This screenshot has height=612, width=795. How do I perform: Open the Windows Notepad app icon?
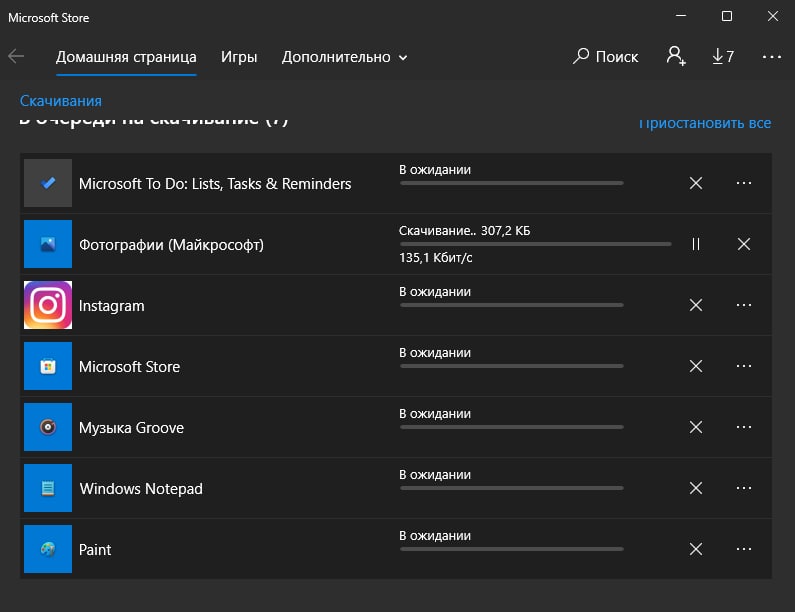[x=48, y=488]
